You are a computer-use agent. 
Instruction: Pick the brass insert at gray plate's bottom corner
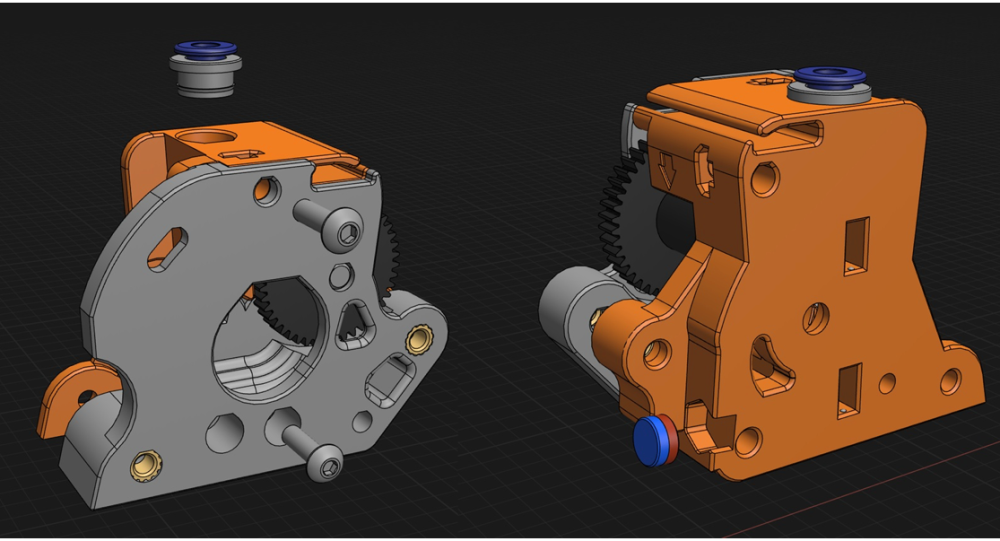(x=146, y=466)
